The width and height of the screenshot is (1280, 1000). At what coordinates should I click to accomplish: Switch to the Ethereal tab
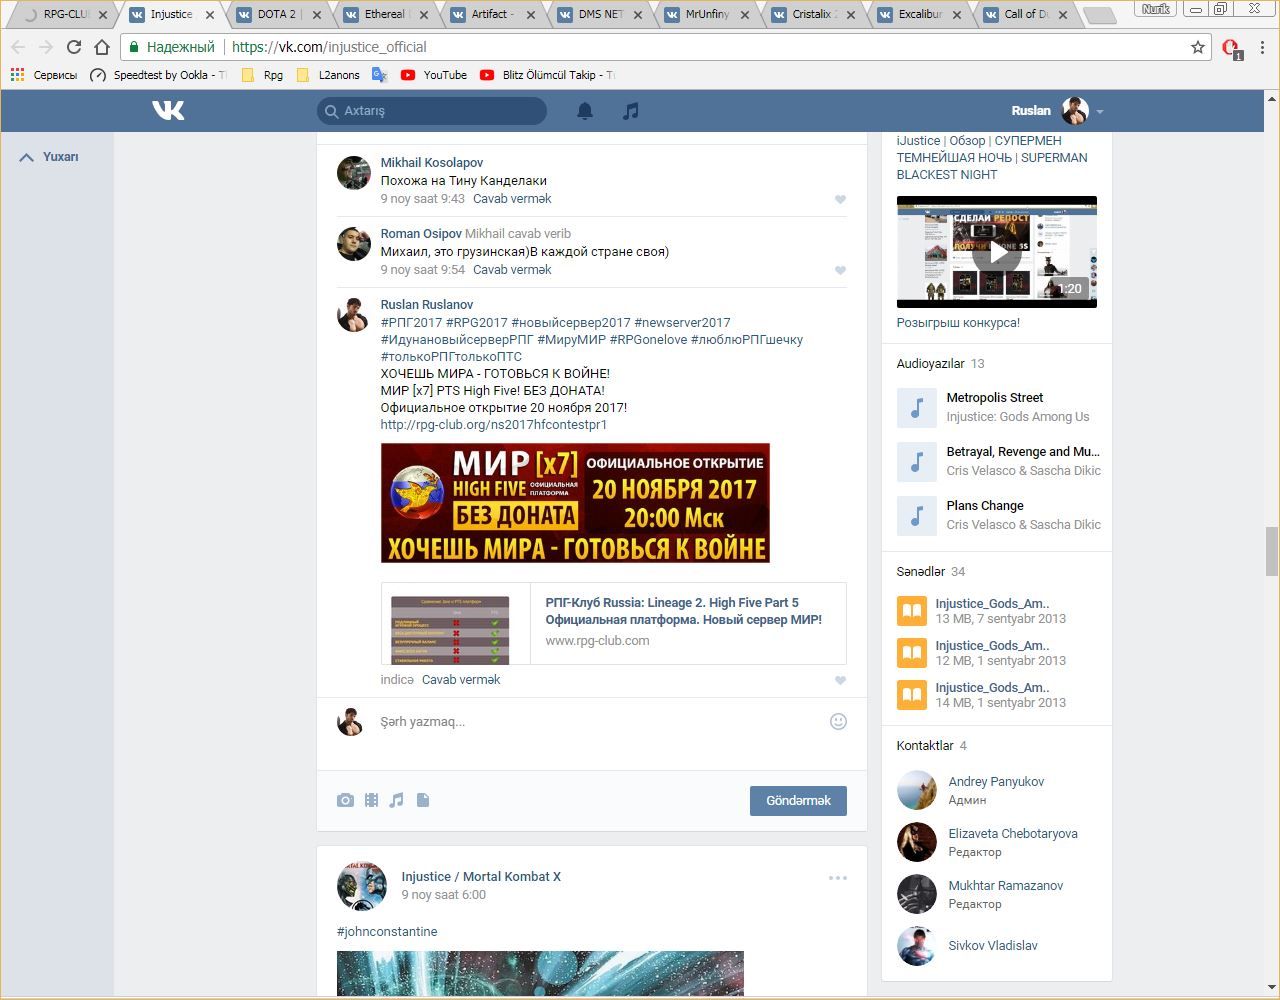387,15
